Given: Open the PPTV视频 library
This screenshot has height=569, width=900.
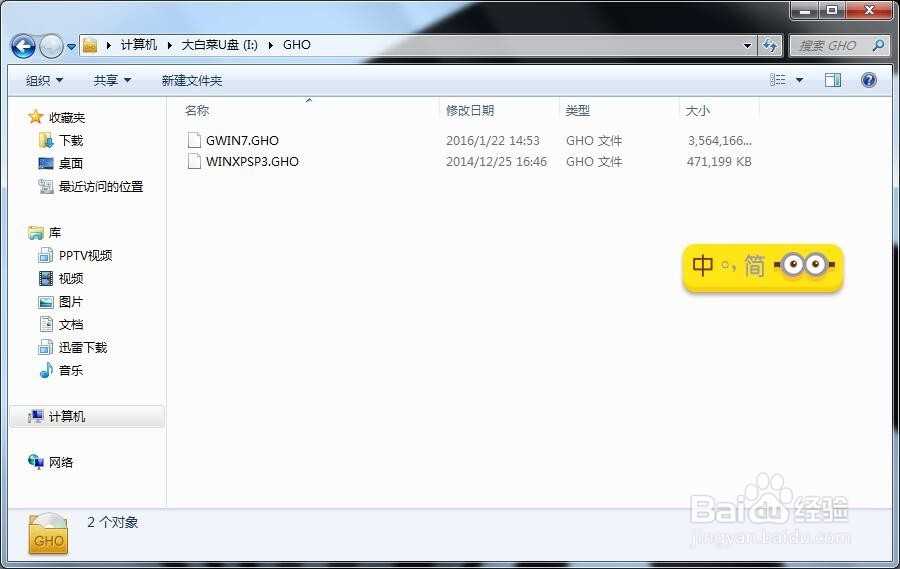Looking at the screenshot, I should coord(85,256).
